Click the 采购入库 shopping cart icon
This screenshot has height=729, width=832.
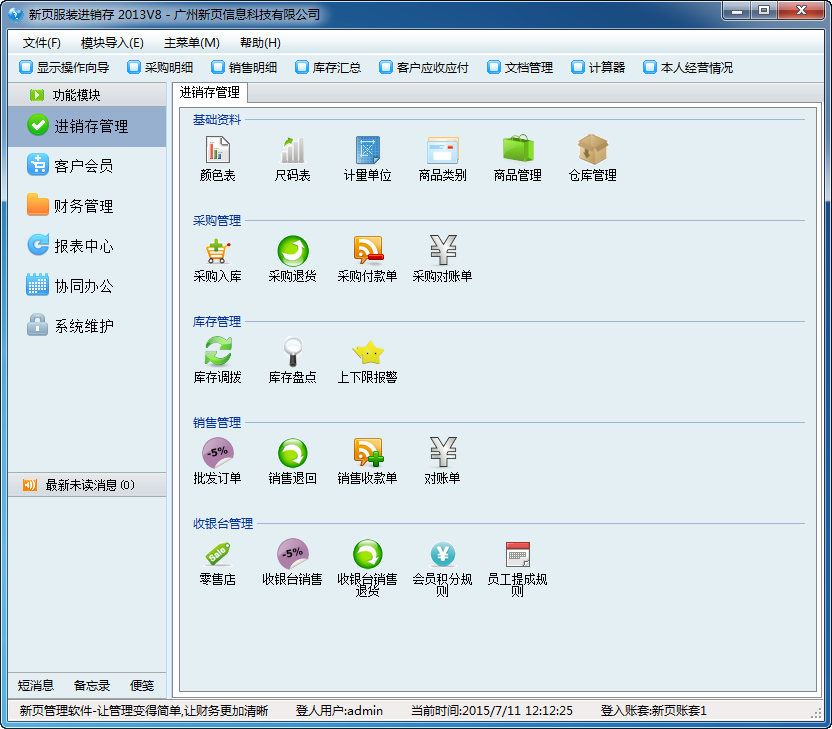coord(217,251)
